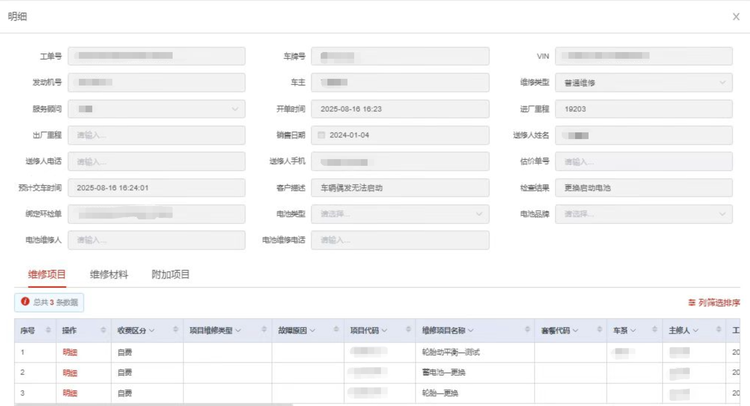This screenshot has width=750, height=406.
Task: Click the calendar icon in 销售日期 field
Action: [x=321, y=135]
